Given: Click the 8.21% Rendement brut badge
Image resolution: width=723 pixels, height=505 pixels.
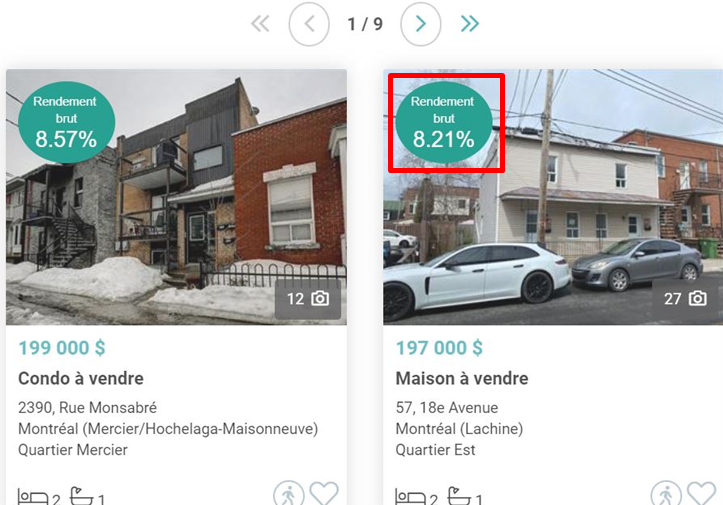Looking at the screenshot, I should (x=444, y=122).
